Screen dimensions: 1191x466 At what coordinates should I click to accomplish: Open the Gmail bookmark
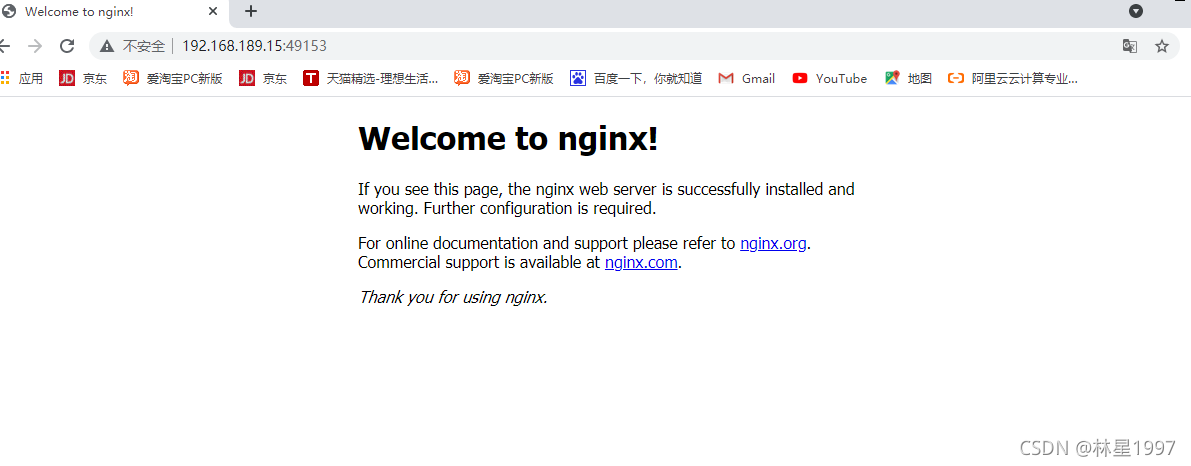tap(747, 78)
